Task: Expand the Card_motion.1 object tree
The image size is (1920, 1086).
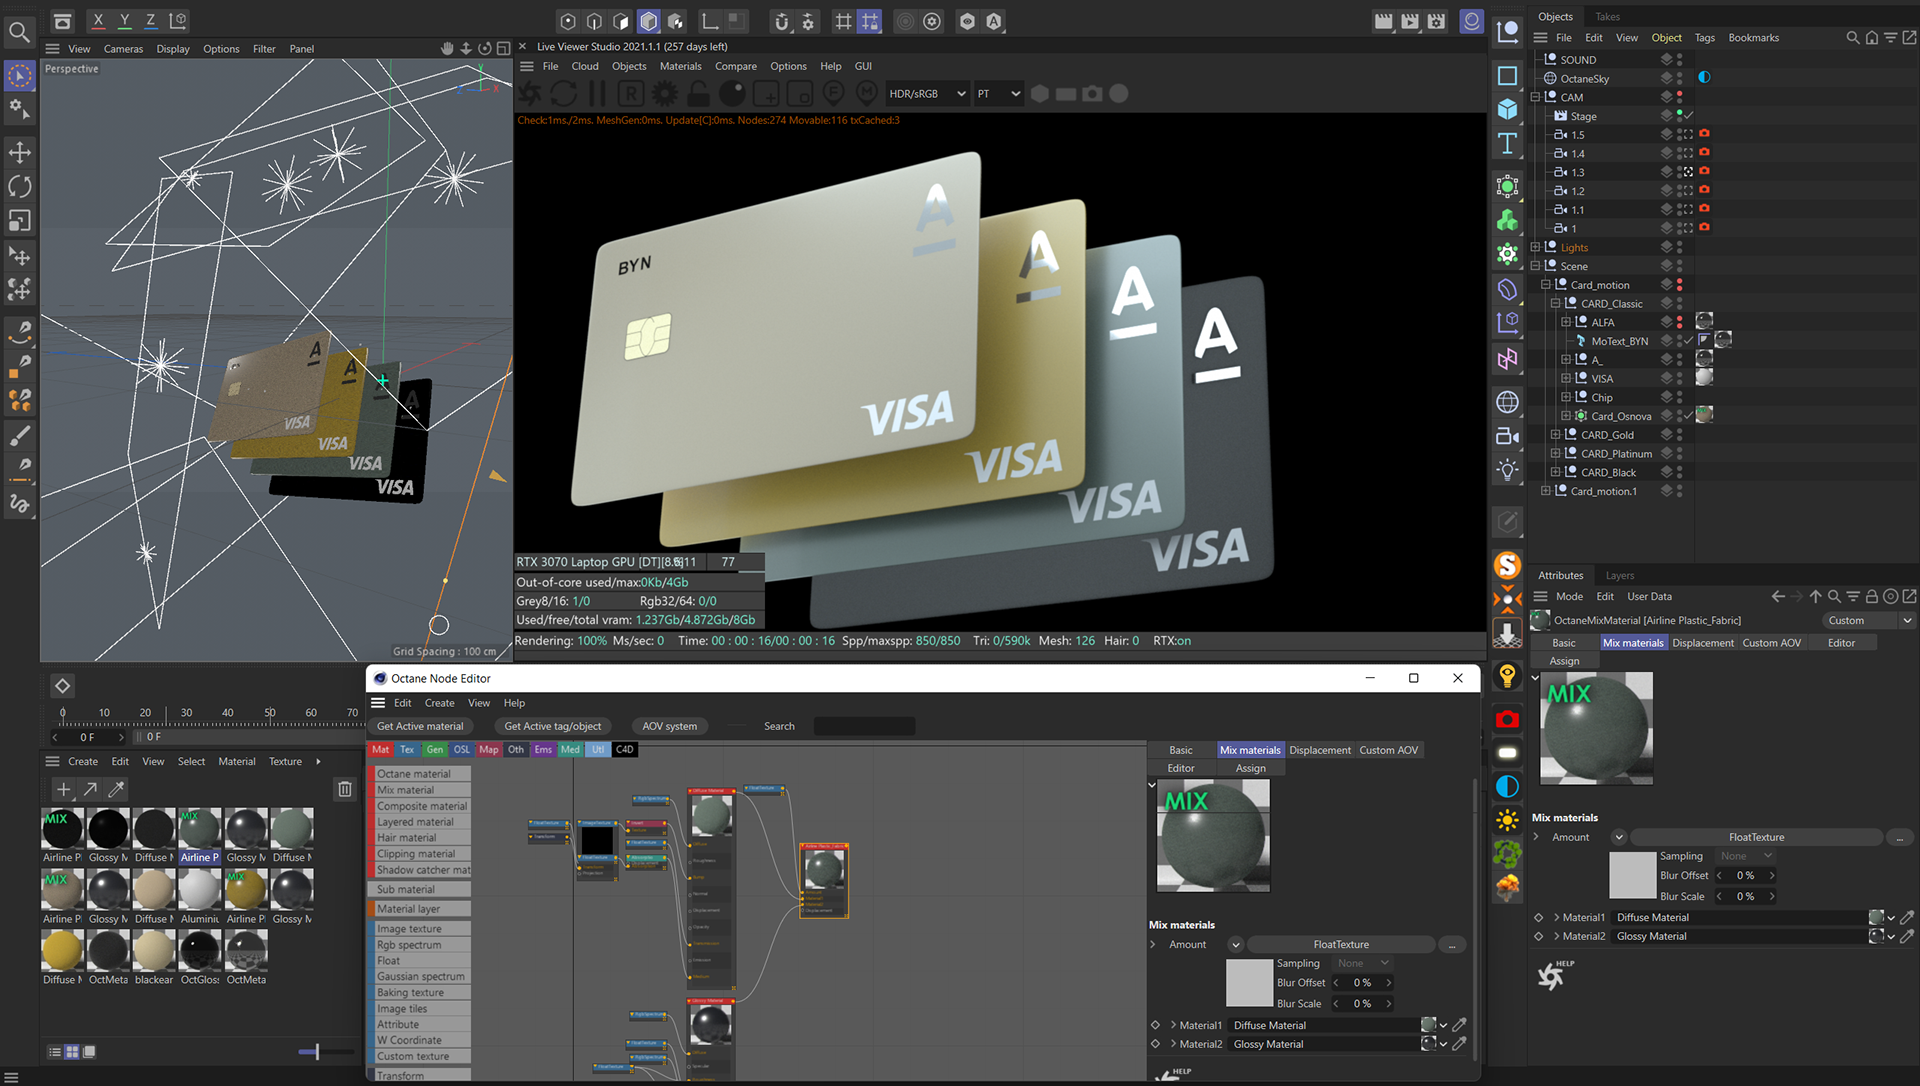Action: pyautogui.click(x=1545, y=491)
